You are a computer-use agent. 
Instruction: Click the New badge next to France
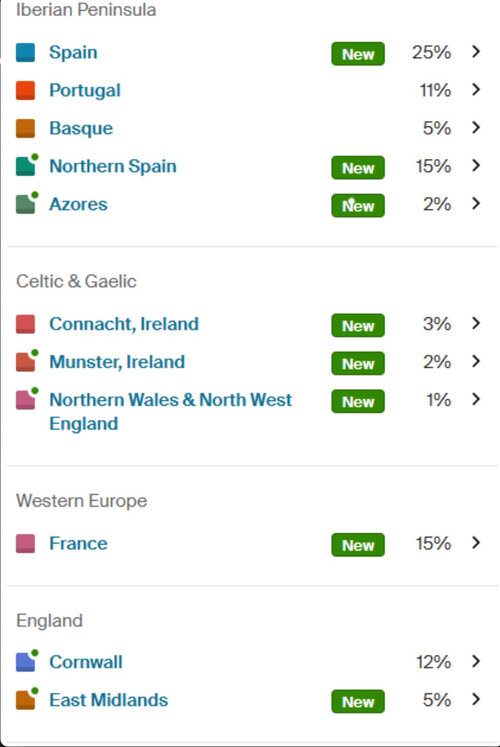[x=358, y=545]
